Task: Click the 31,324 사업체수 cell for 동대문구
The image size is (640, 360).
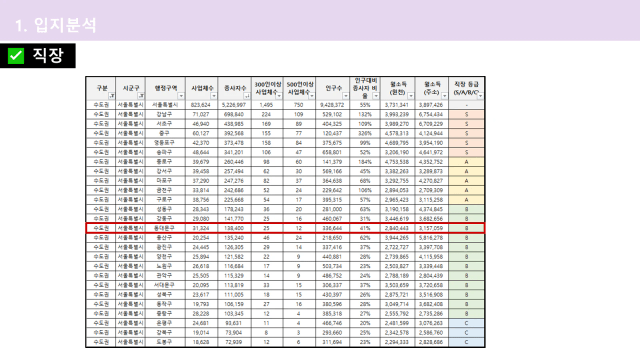Action: [x=200, y=228]
